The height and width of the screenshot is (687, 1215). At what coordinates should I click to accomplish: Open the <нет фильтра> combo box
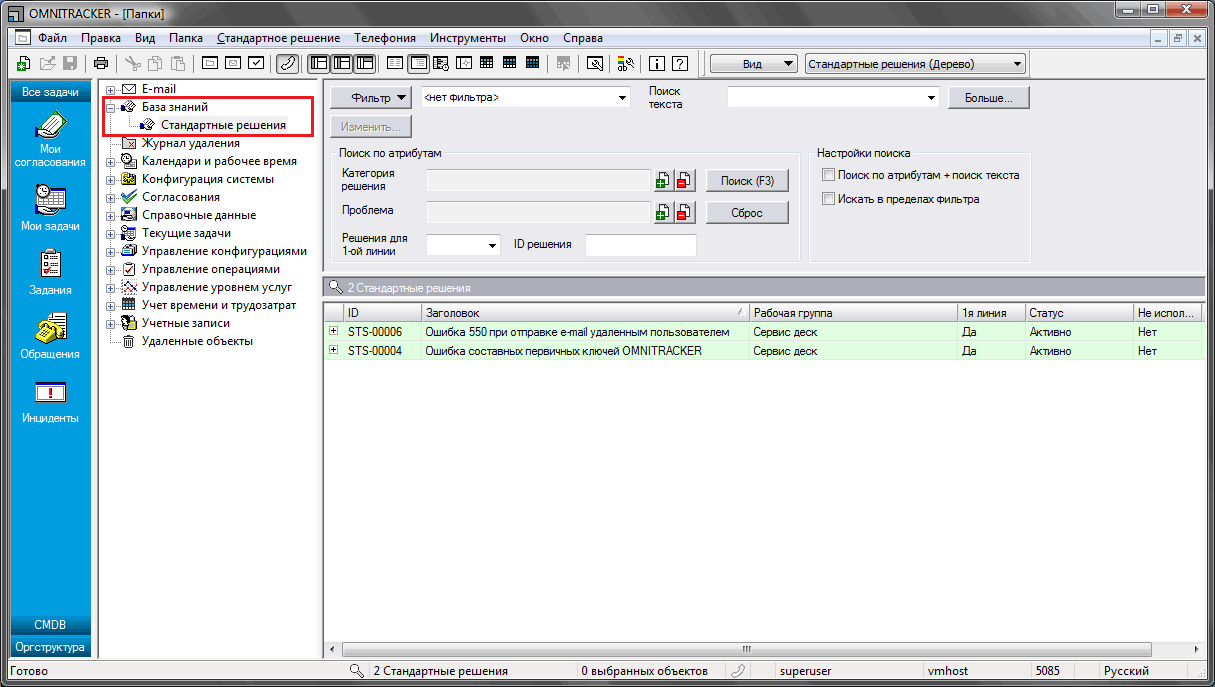click(525, 98)
